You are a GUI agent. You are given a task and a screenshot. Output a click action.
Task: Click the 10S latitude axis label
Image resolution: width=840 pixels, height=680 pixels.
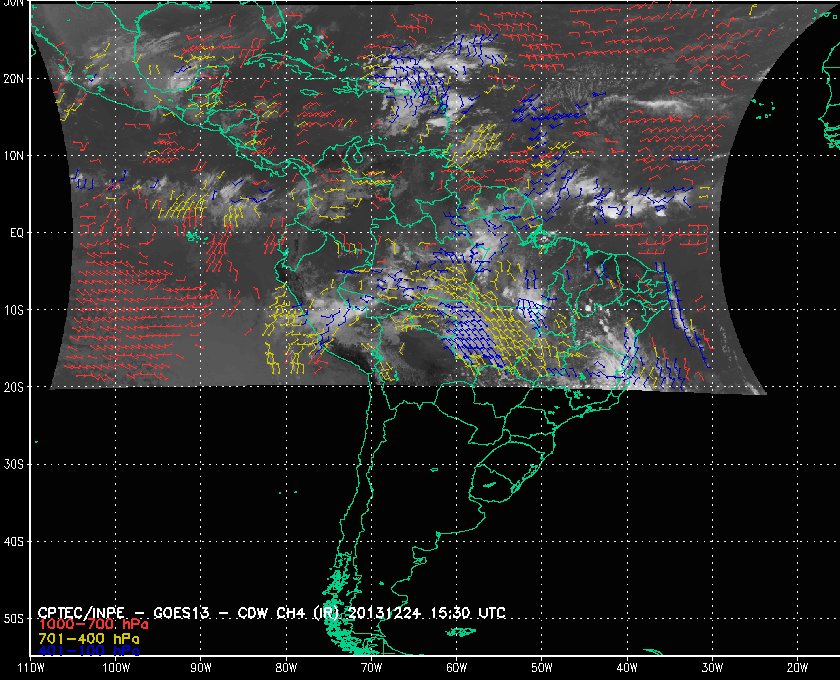13,310
